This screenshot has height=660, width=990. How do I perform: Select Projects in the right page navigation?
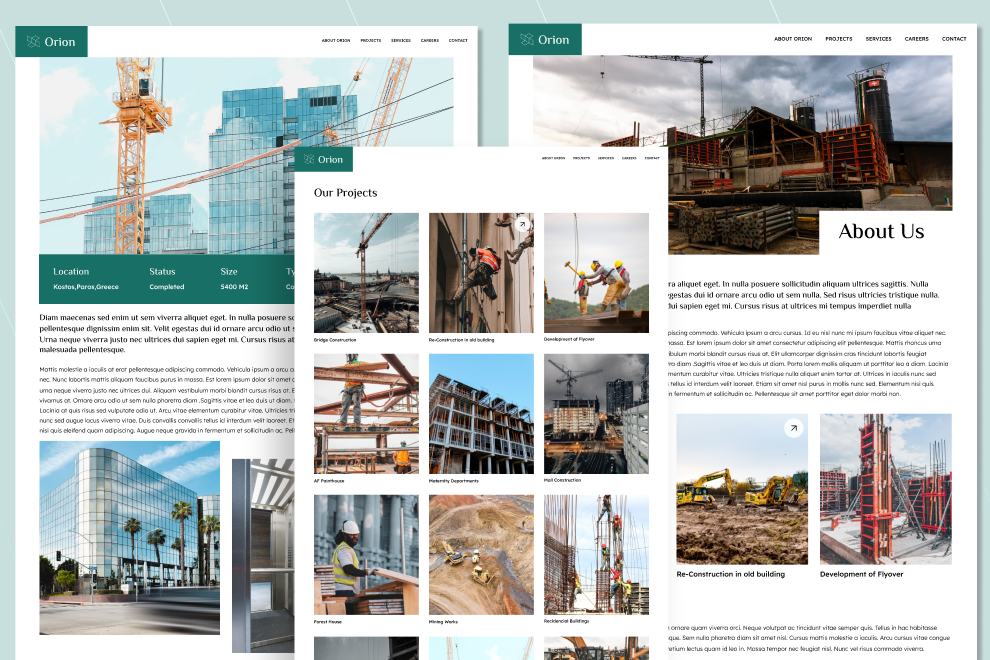coord(838,39)
